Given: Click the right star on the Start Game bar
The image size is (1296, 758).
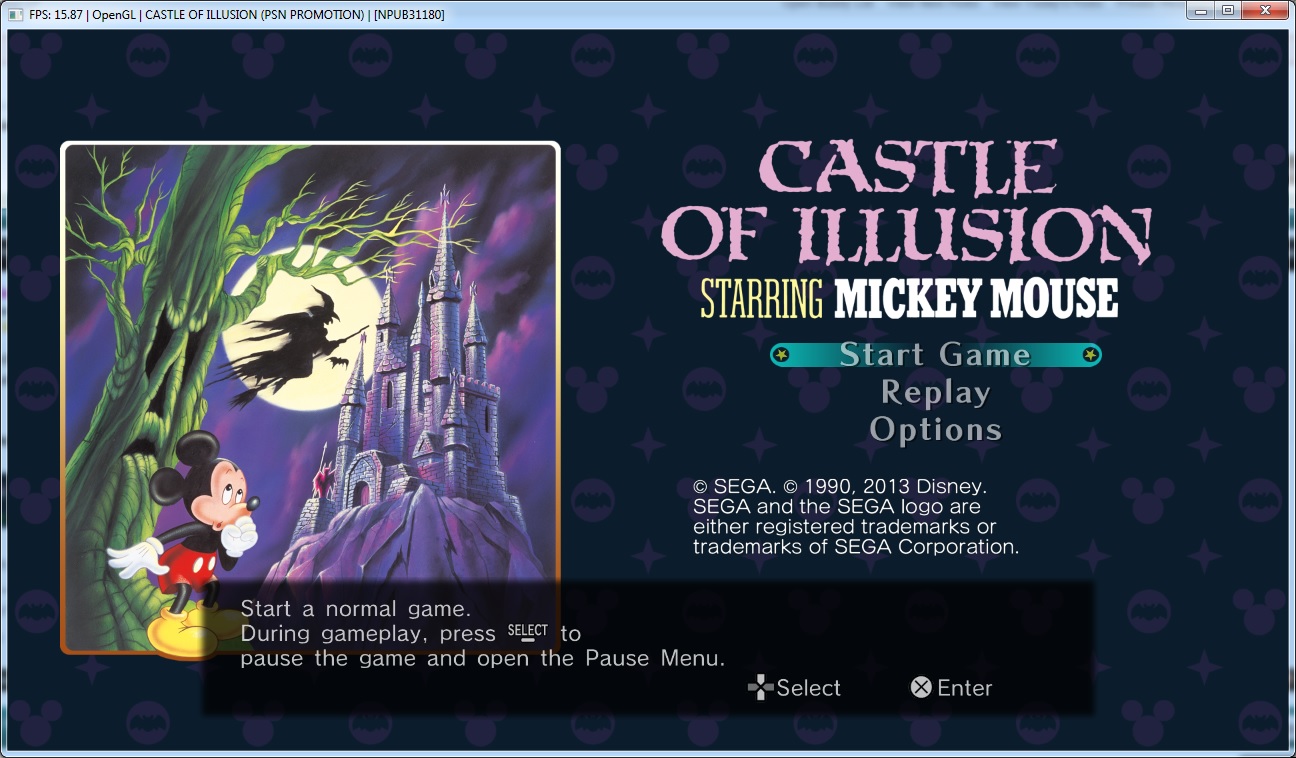Looking at the screenshot, I should tap(1091, 355).
